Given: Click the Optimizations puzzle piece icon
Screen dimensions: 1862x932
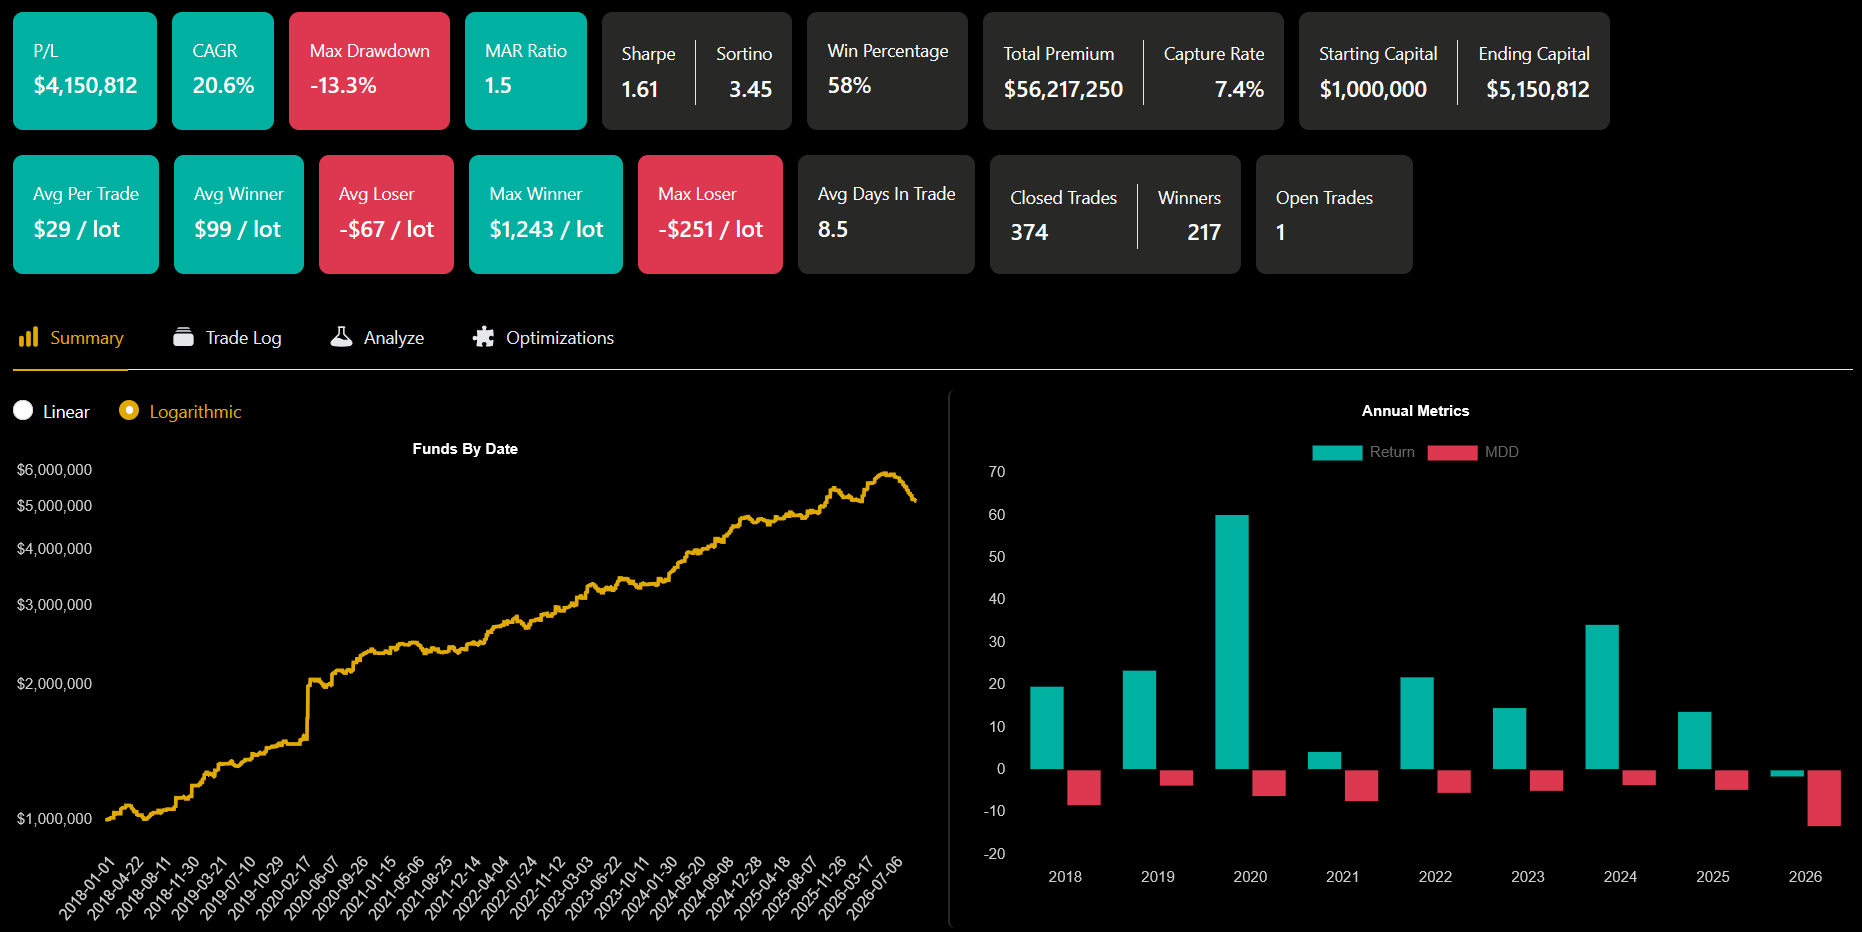Looking at the screenshot, I should click(x=484, y=337).
